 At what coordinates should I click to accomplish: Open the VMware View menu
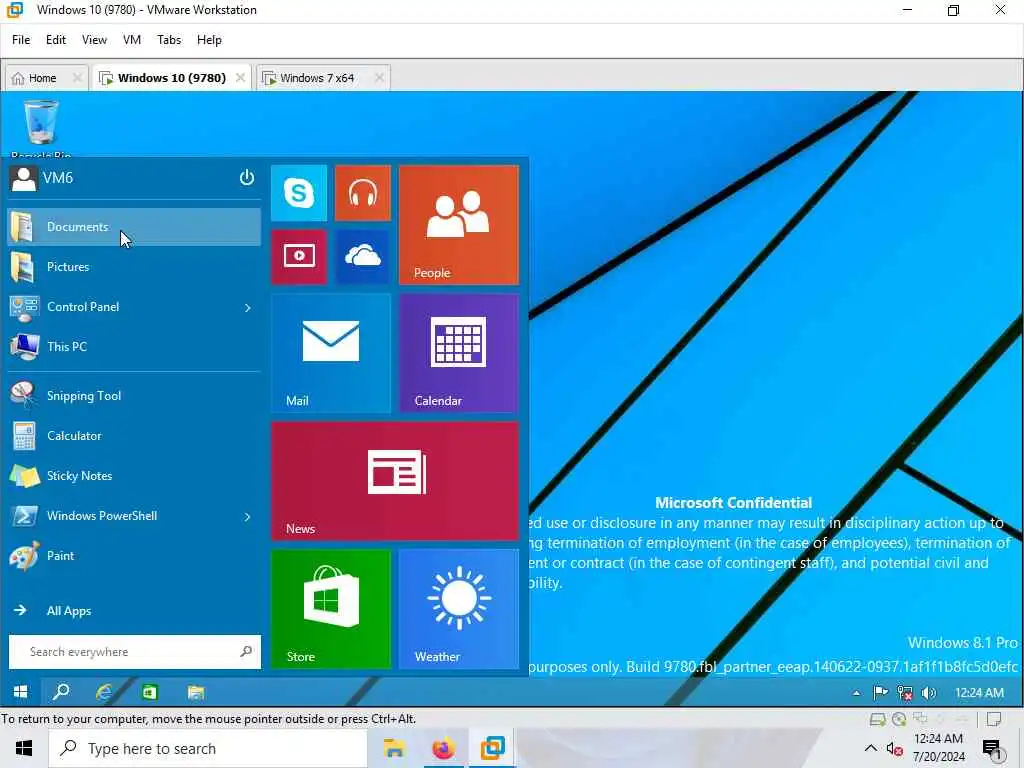(x=94, y=40)
